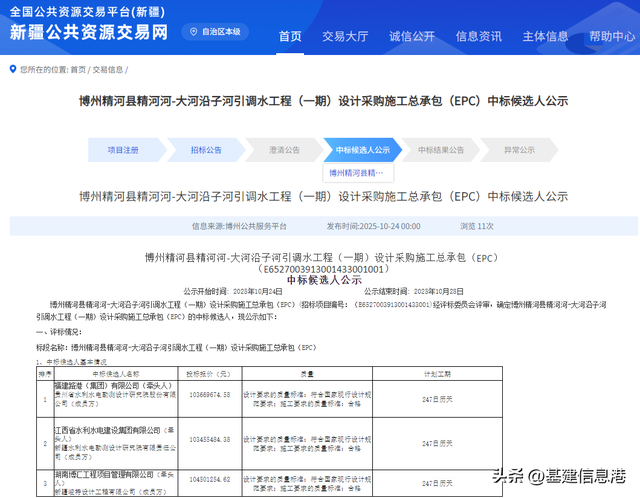Select 澄清公告 process step
Image resolution: width=640 pixels, height=498 pixels.
tap(284, 150)
